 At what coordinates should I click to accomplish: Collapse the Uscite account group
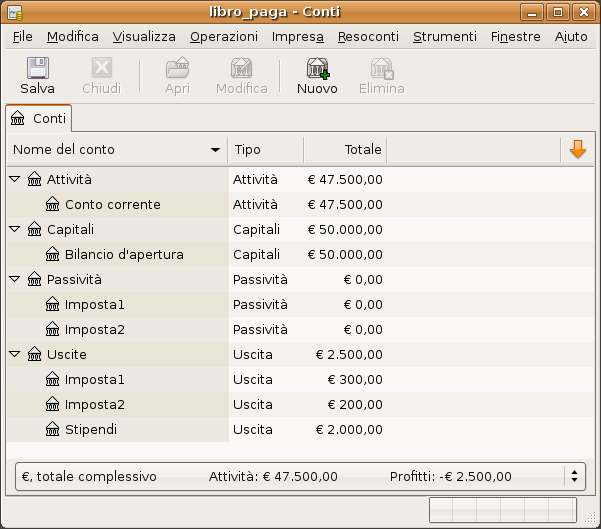tap(15, 355)
